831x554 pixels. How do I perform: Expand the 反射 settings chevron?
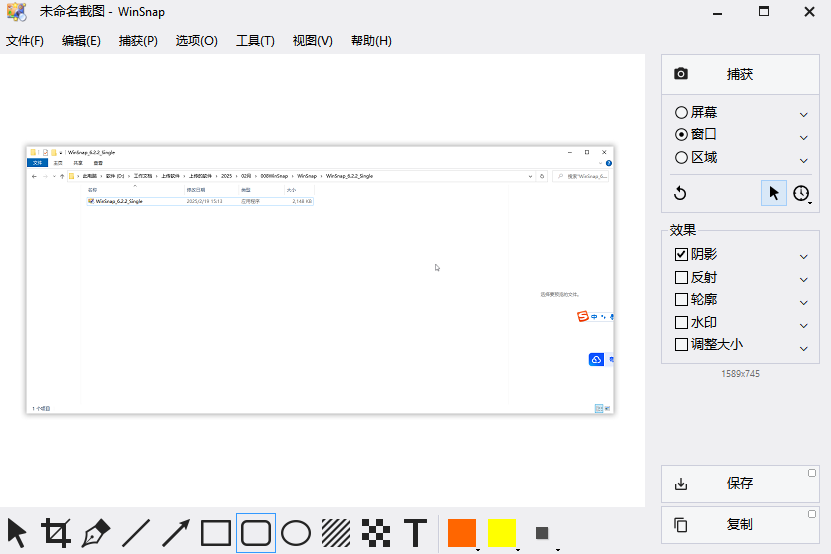[x=803, y=279]
